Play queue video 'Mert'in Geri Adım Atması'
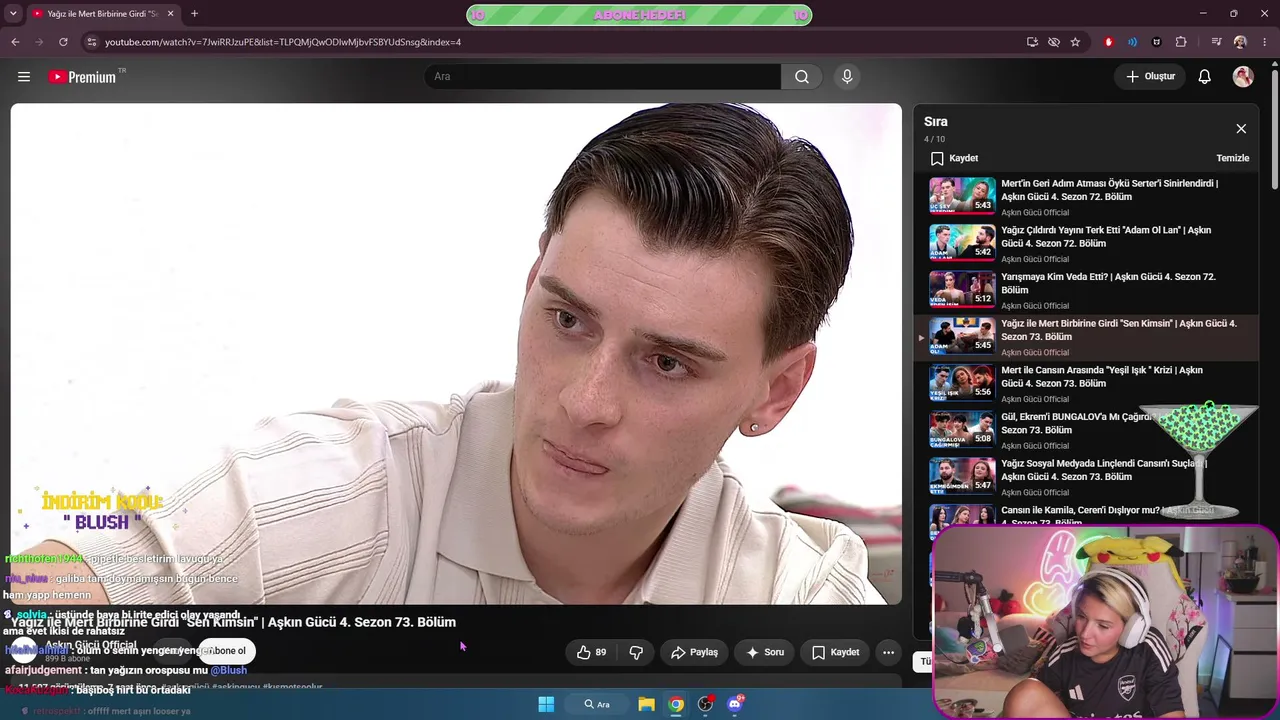 point(1110,190)
